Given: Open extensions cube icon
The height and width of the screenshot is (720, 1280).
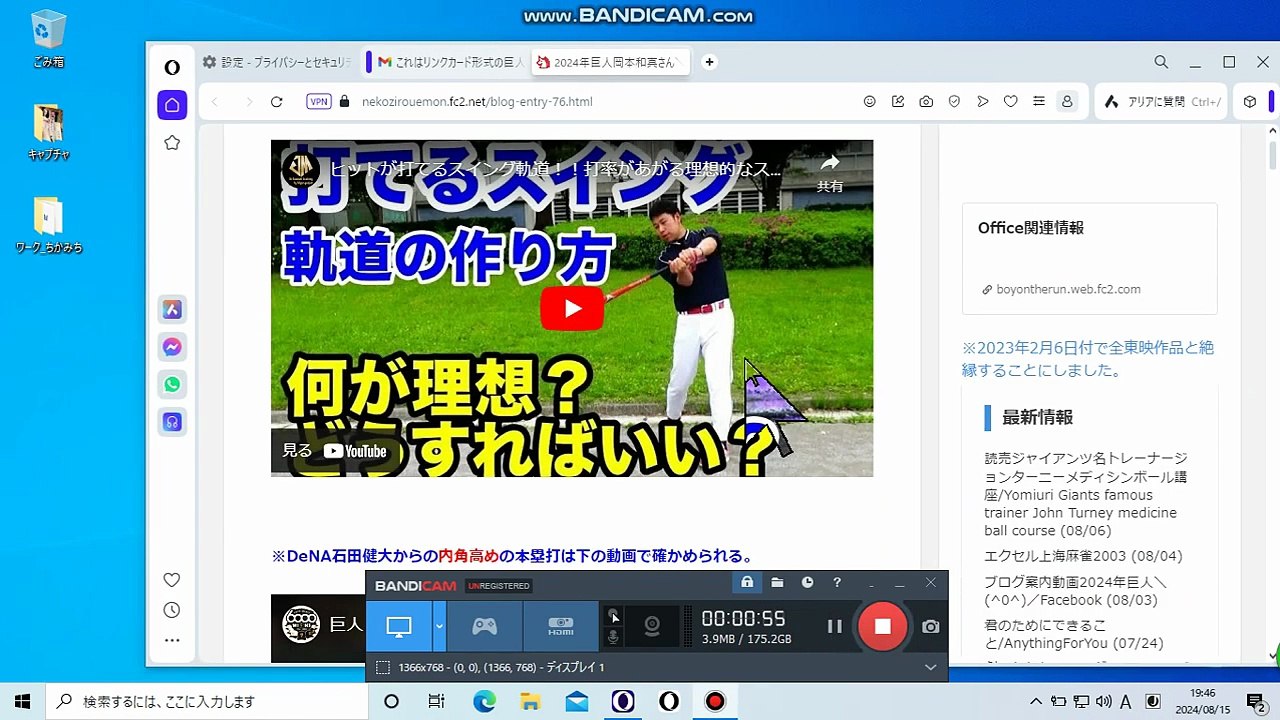Looking at the screenshot, I should coord(1250,102).
